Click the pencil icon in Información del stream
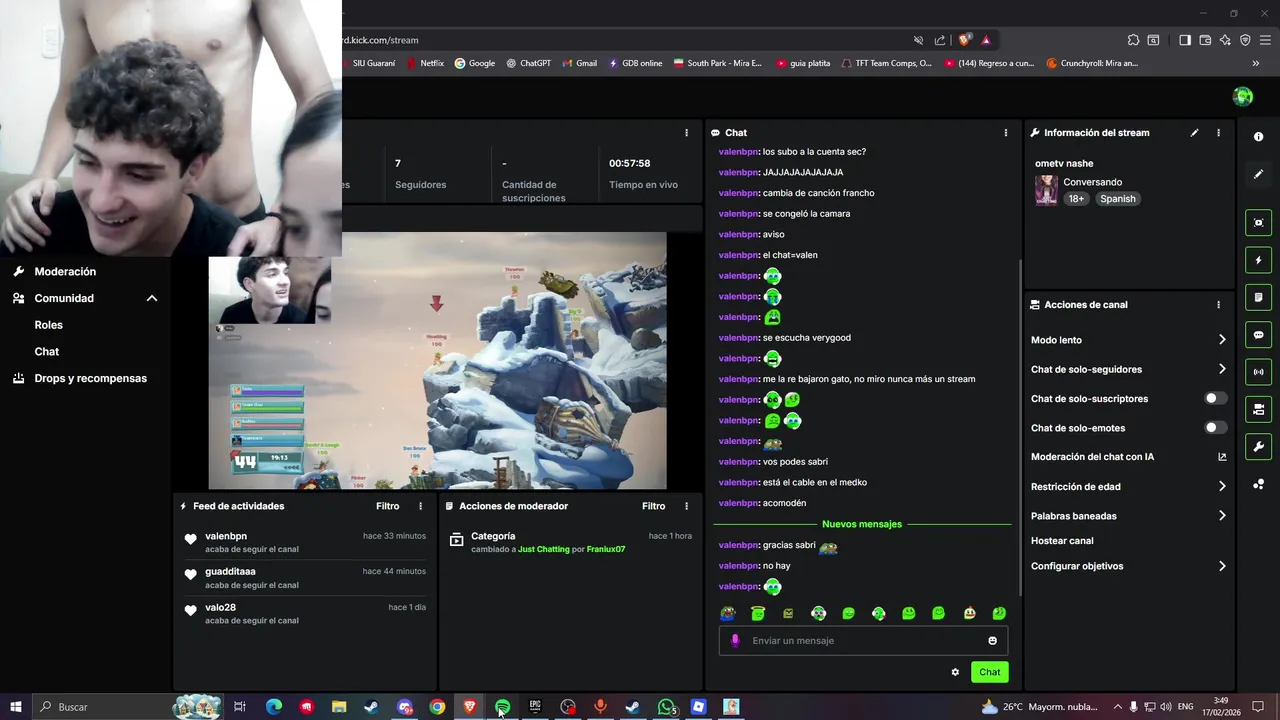1280x720 pixels. coord(1194,133)
